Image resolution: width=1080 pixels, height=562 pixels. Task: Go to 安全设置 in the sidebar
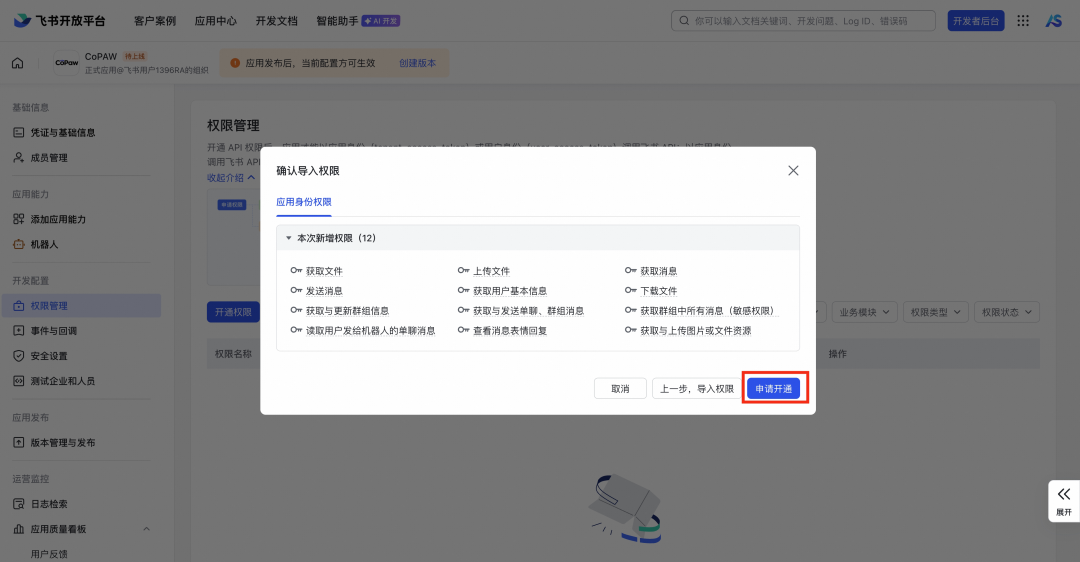point(49,355)
